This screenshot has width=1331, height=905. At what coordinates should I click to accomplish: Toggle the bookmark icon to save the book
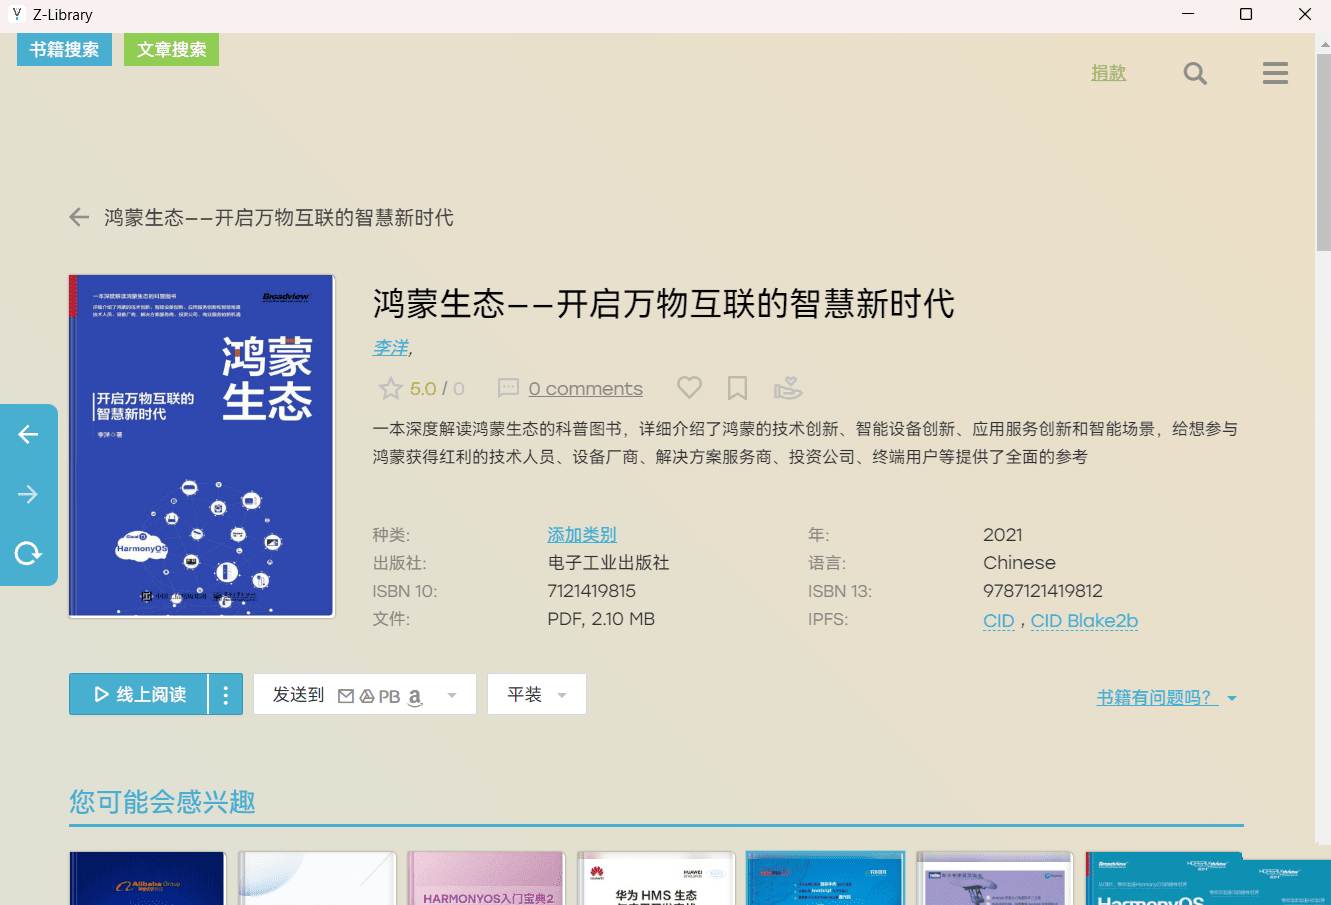pos(738,387)
